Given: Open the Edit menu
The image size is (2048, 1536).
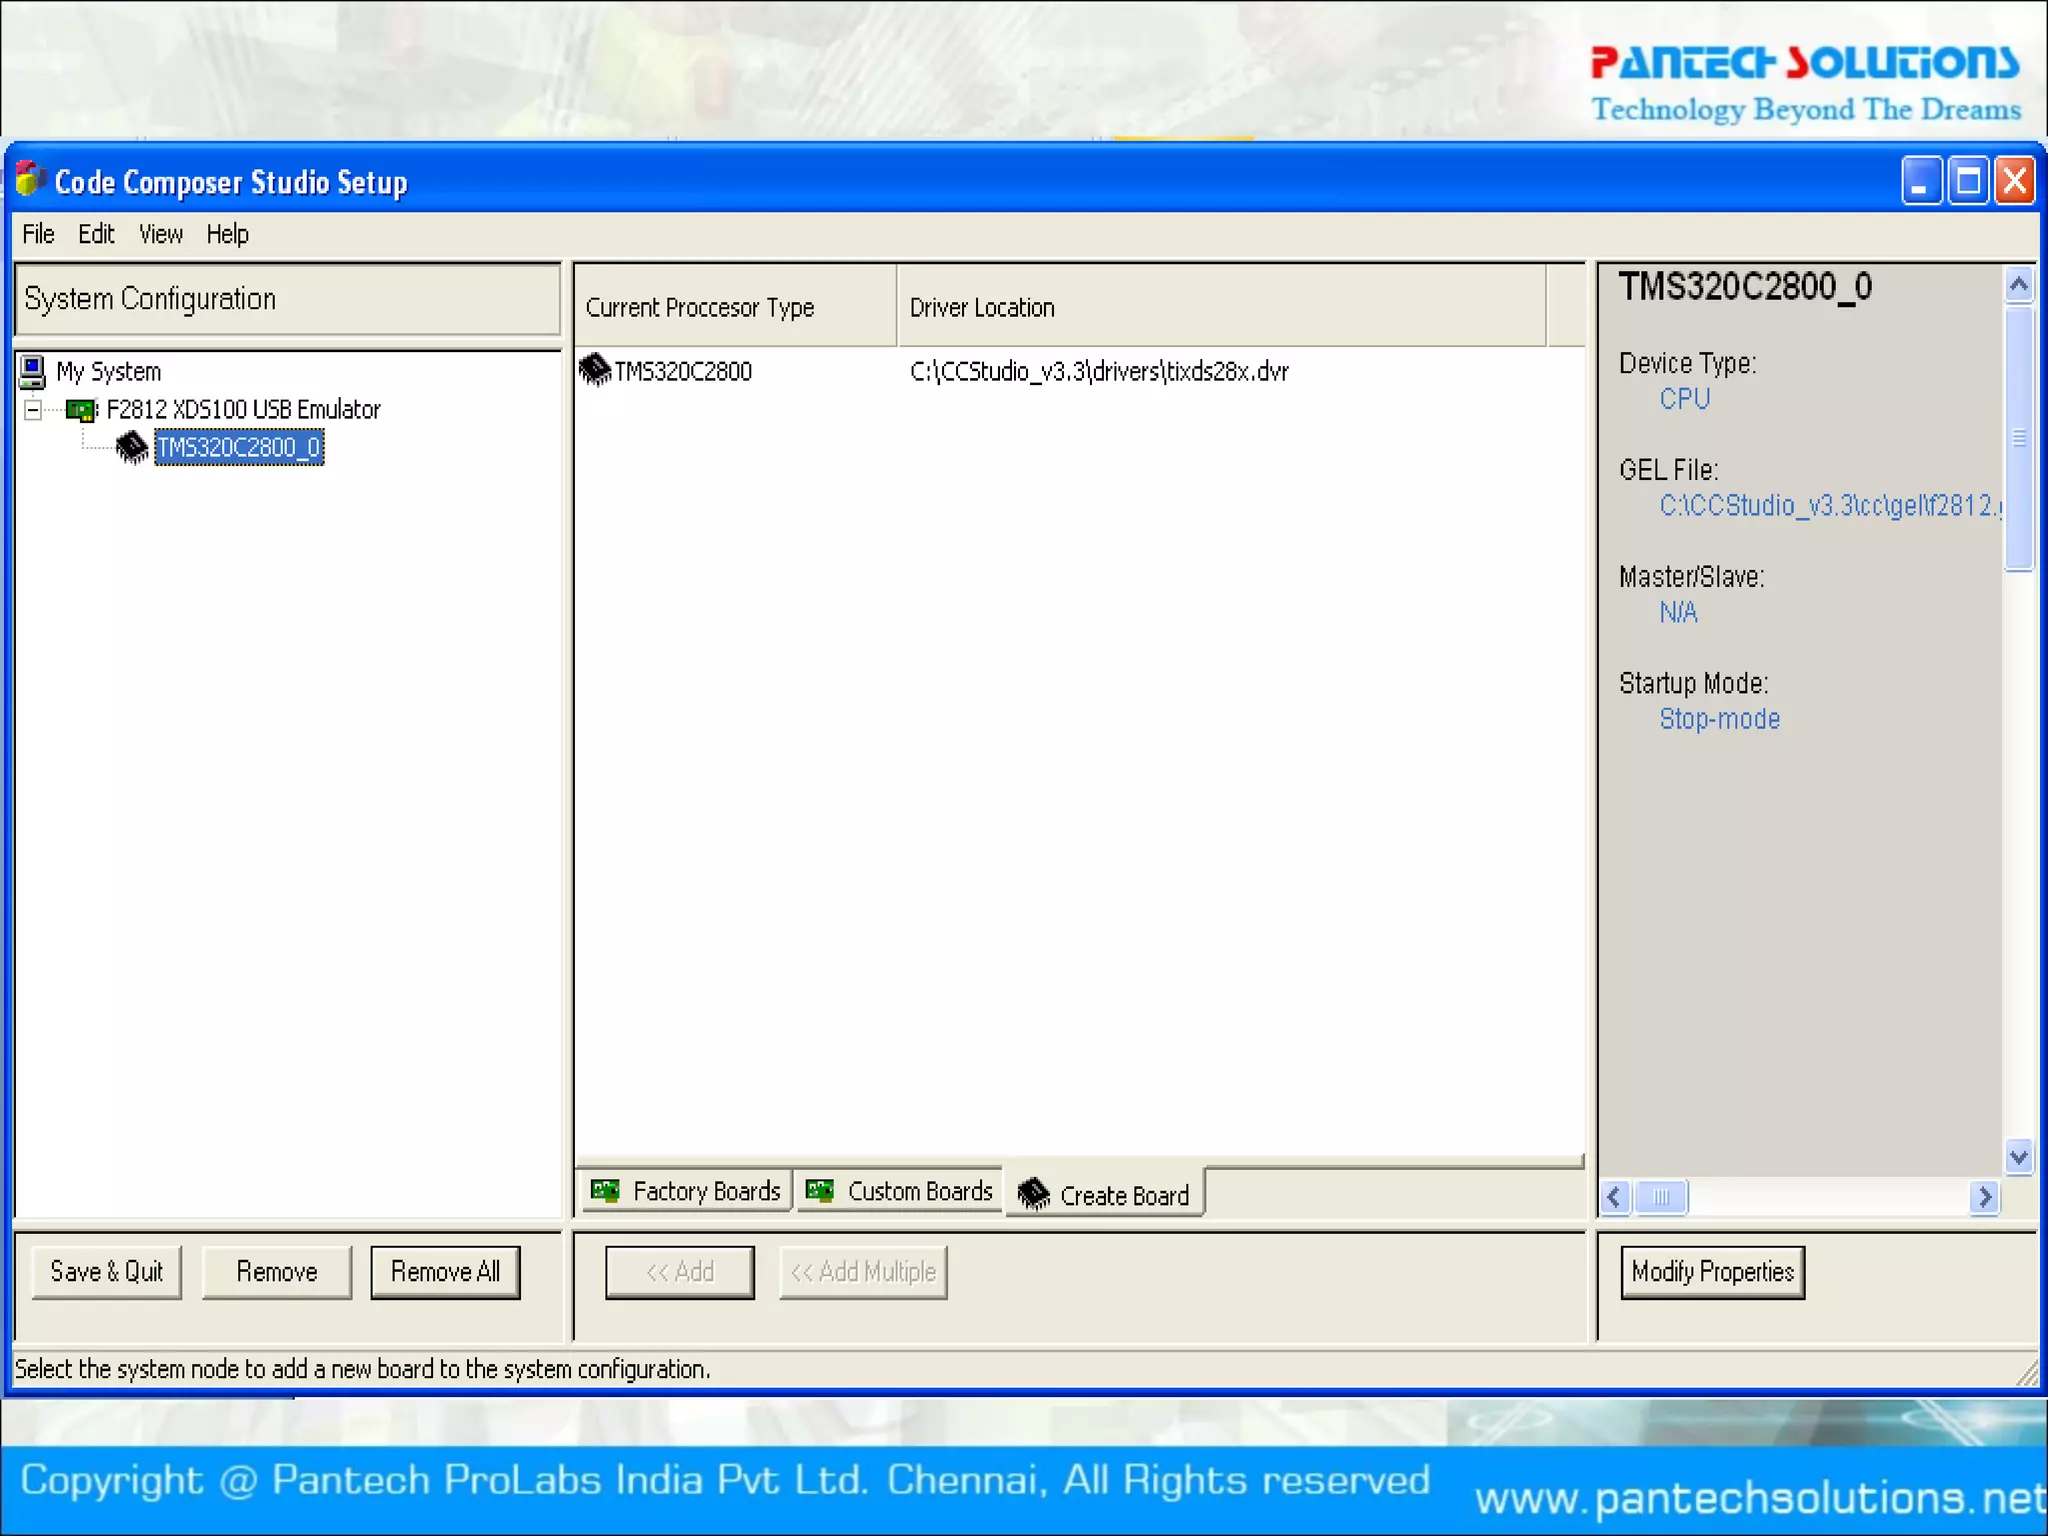Looking at the screenshot, I should (x=96, y=234).
